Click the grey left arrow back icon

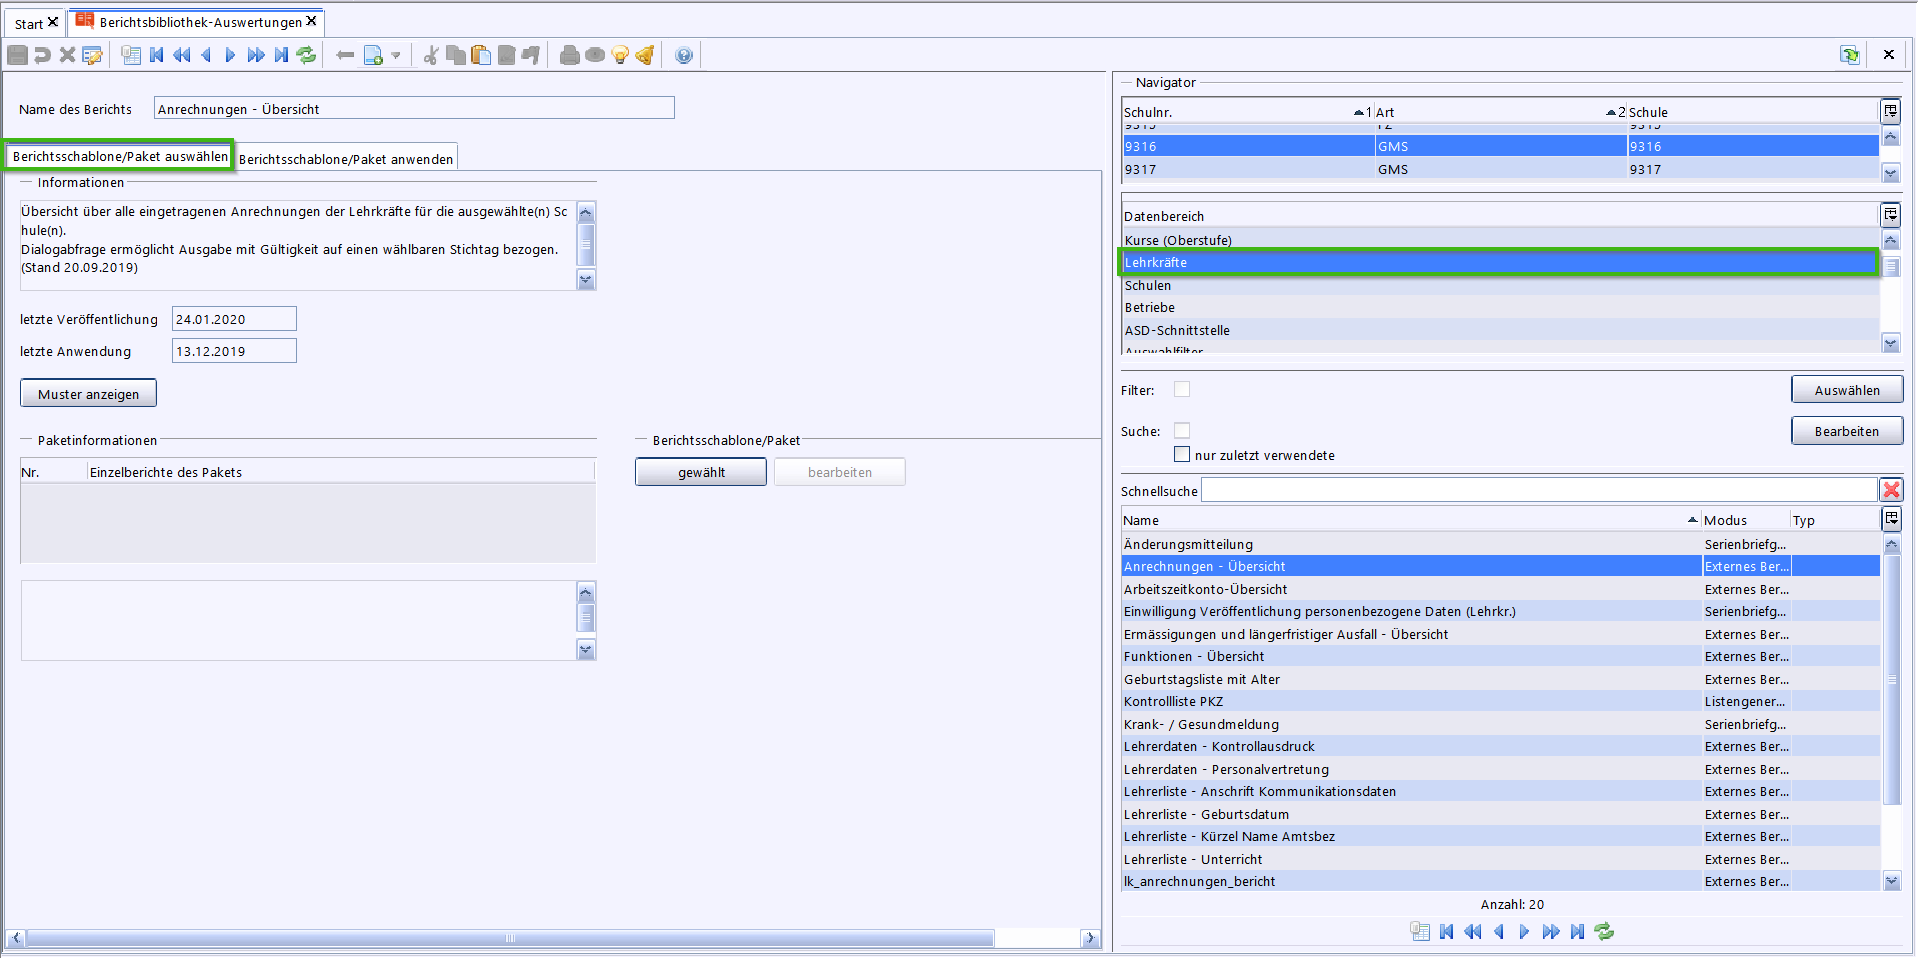(345, 55)
